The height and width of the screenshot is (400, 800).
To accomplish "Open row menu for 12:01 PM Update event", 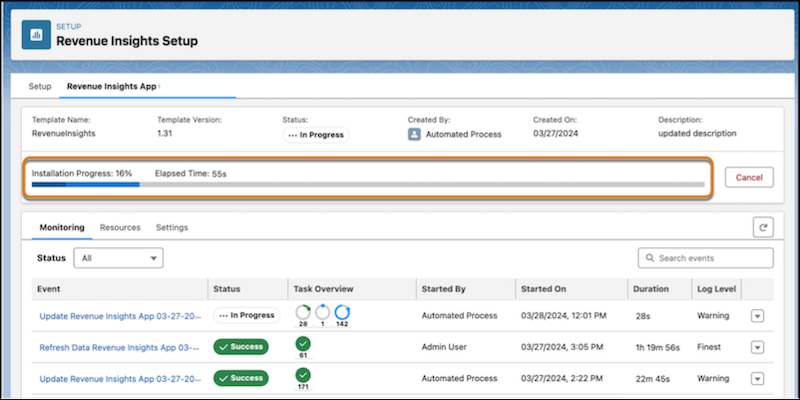I will pyautogui.click(x=758, y=316).
